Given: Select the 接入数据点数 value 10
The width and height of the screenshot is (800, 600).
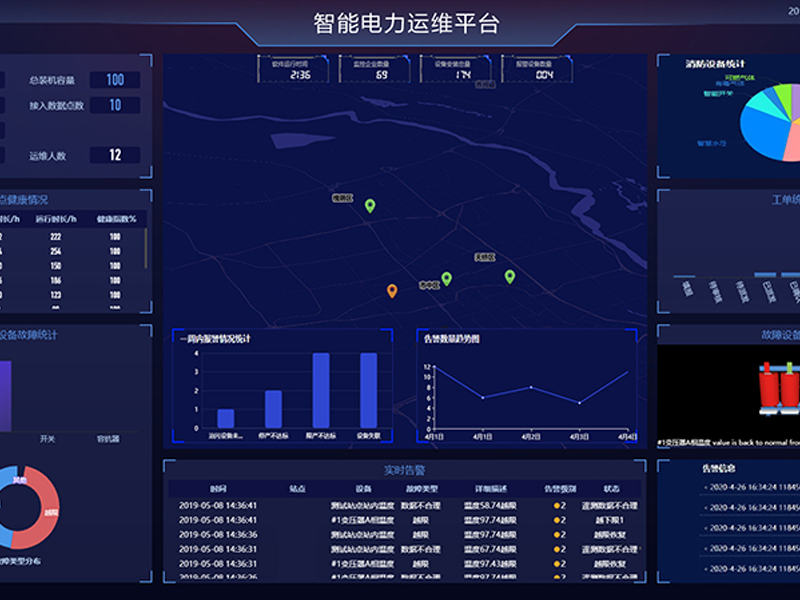Looking at the screenshot, I should point(115,105).
